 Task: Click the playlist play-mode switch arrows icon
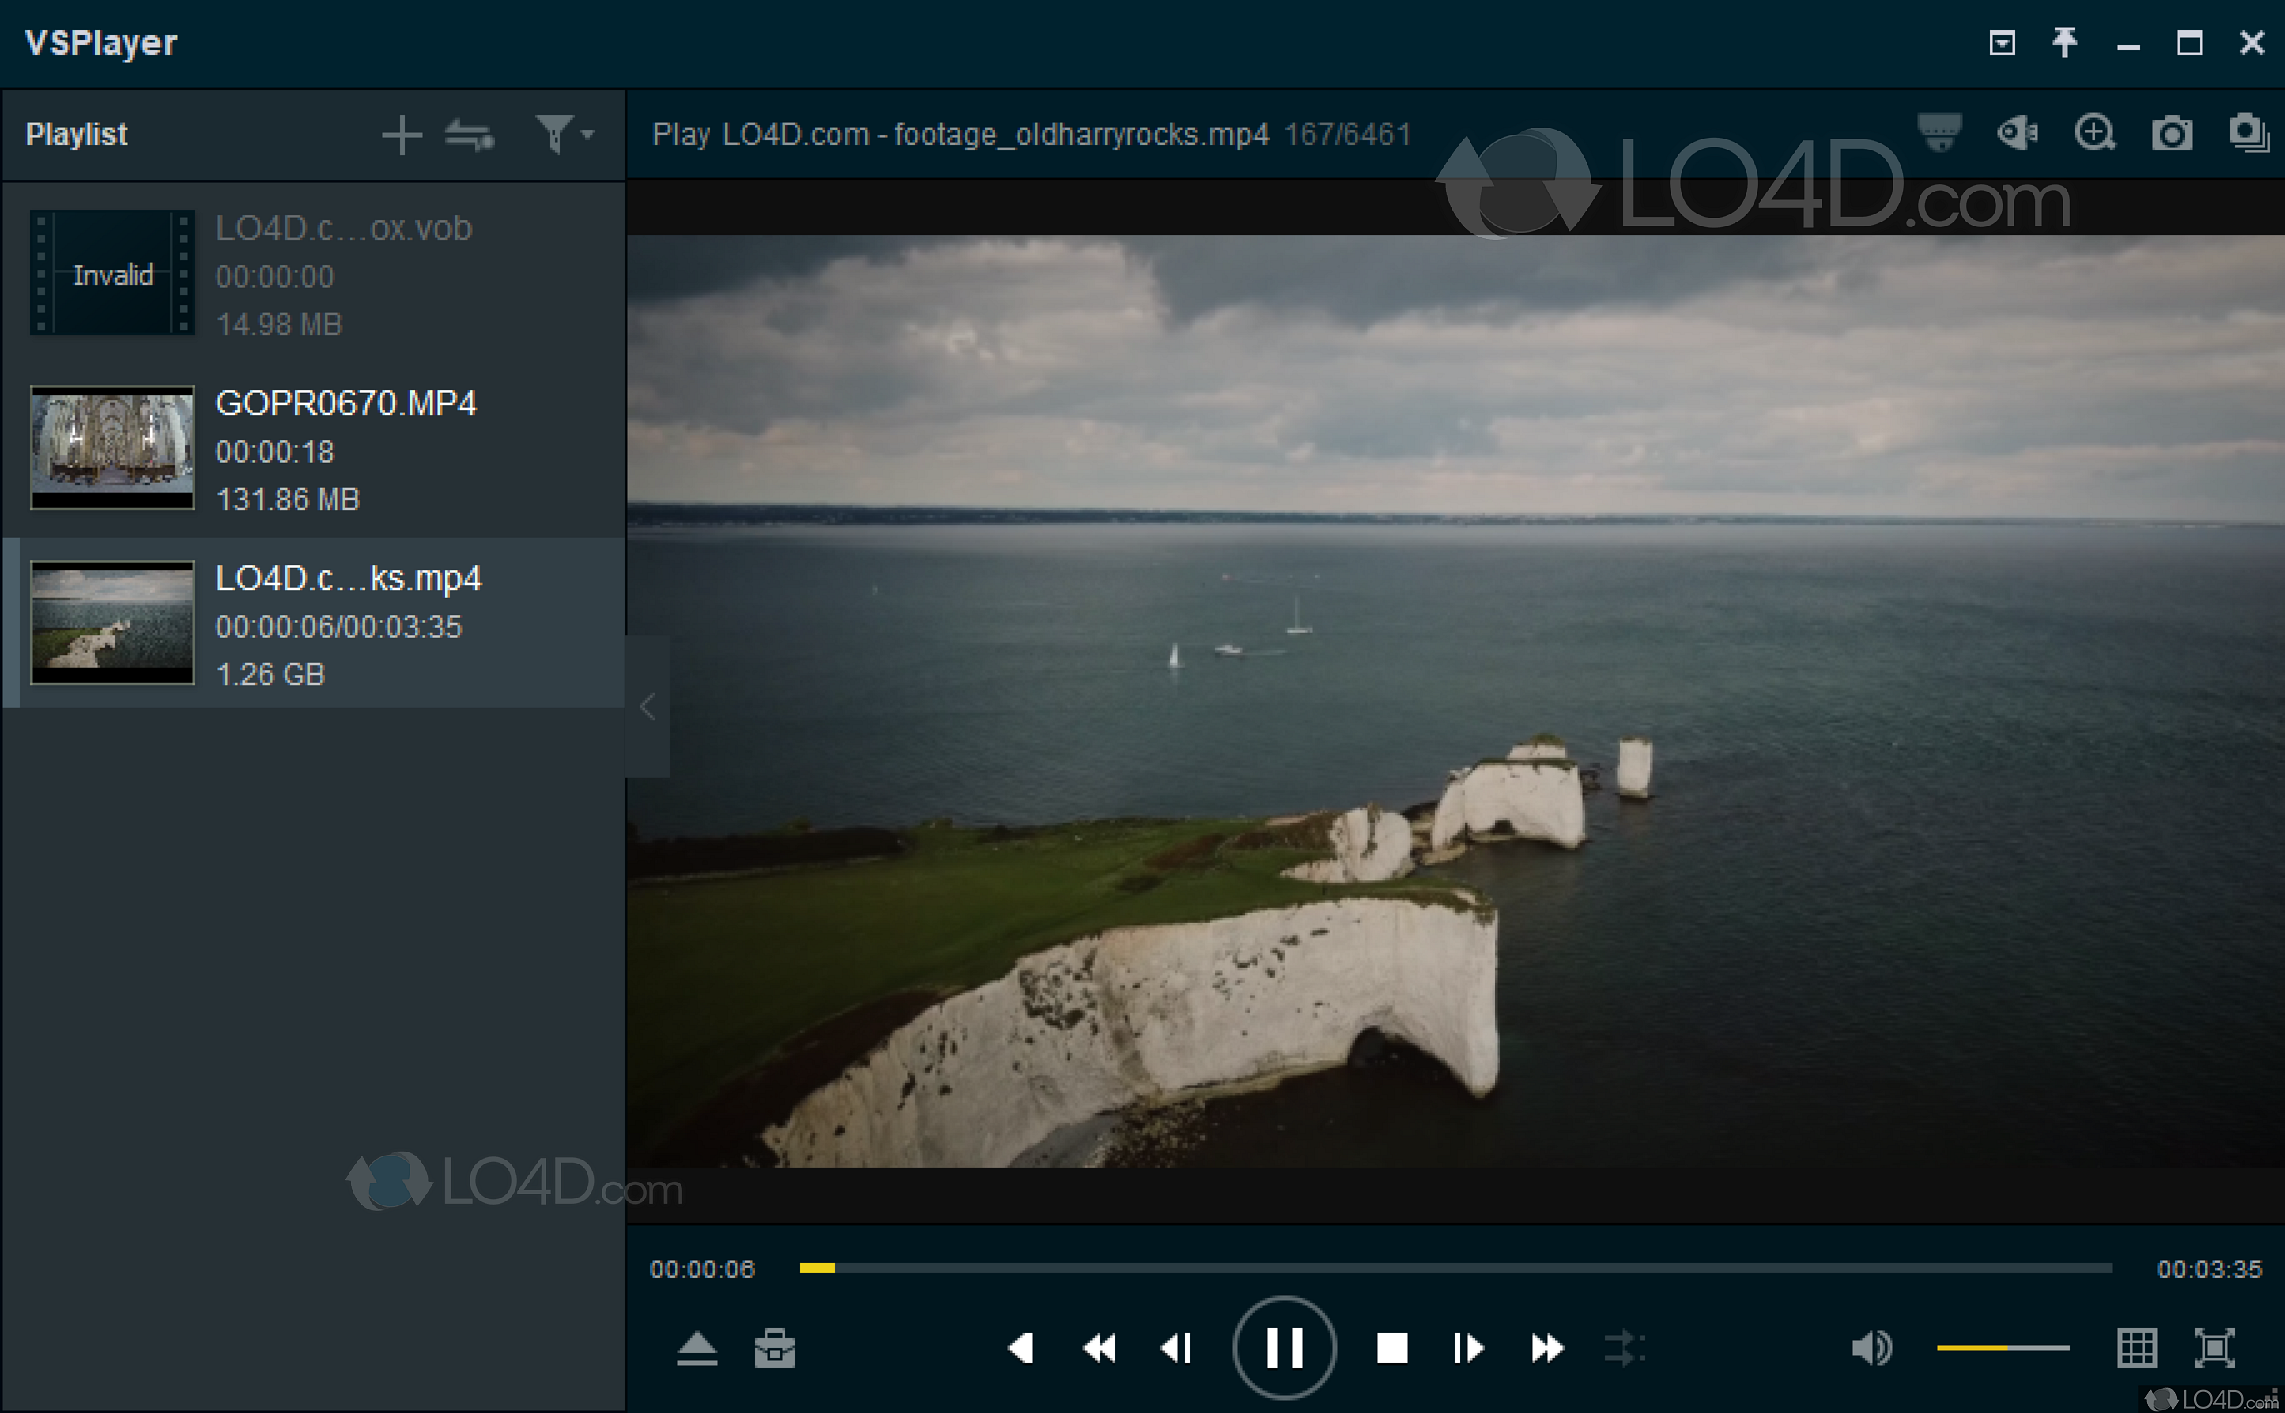470,134
